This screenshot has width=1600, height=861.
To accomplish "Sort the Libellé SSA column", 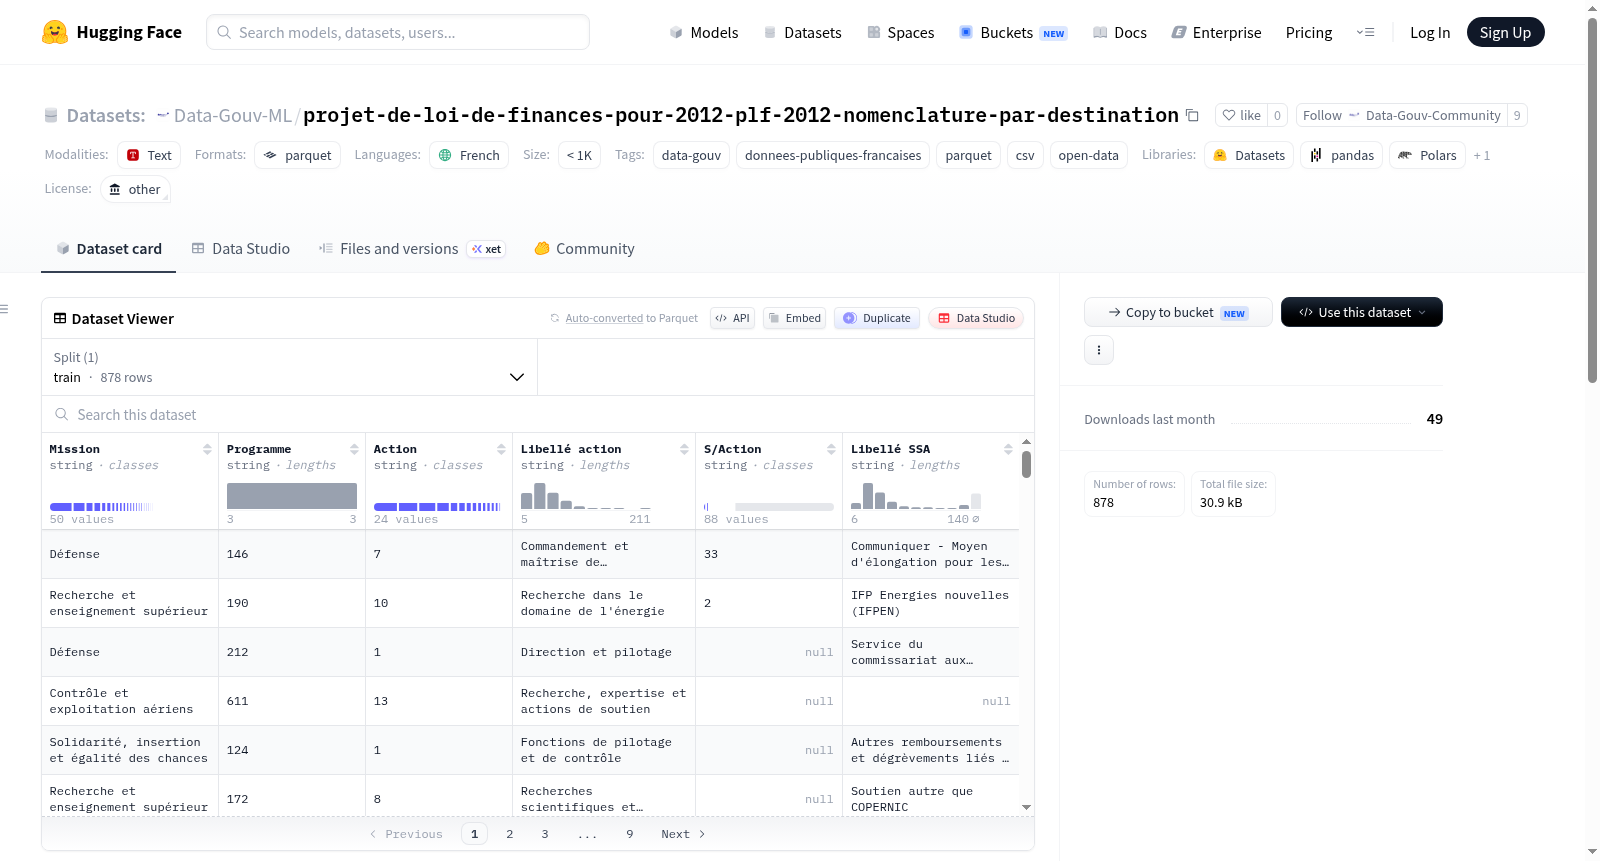I will click(x=1008, y=449).
